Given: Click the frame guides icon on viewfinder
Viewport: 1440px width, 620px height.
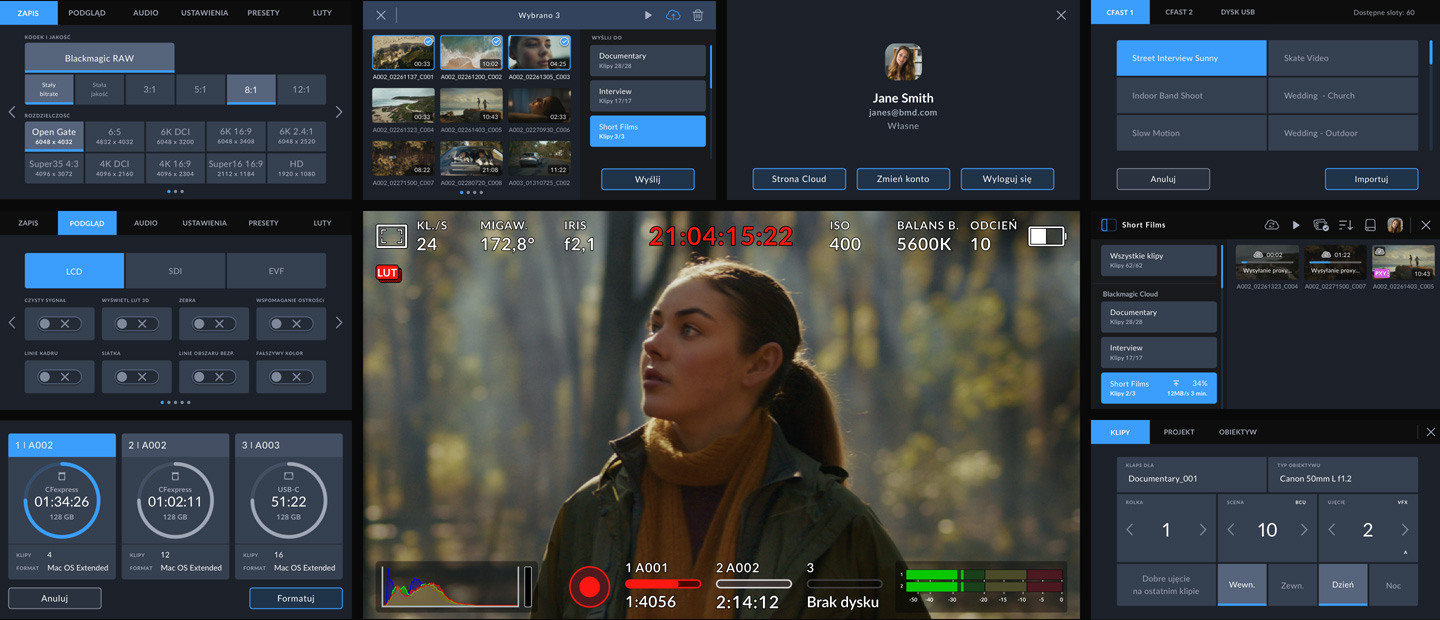Looking at the screenshot, I should point(391,236).
